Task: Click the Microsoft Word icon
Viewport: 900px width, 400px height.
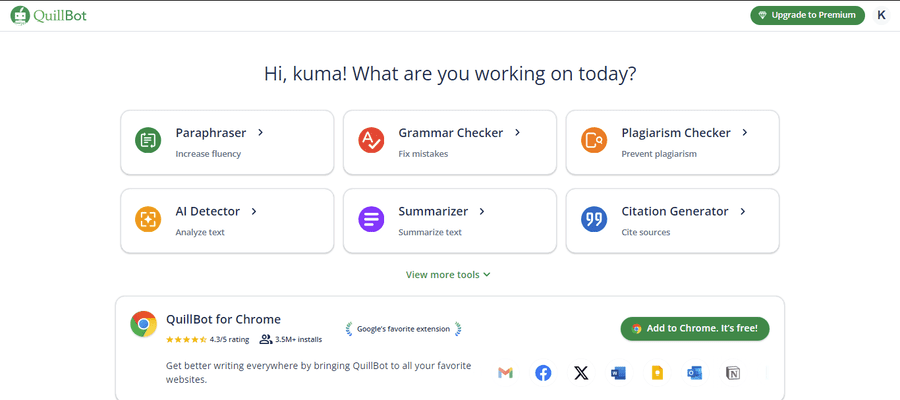Action: pyautogui.click(x=619, y=374)
